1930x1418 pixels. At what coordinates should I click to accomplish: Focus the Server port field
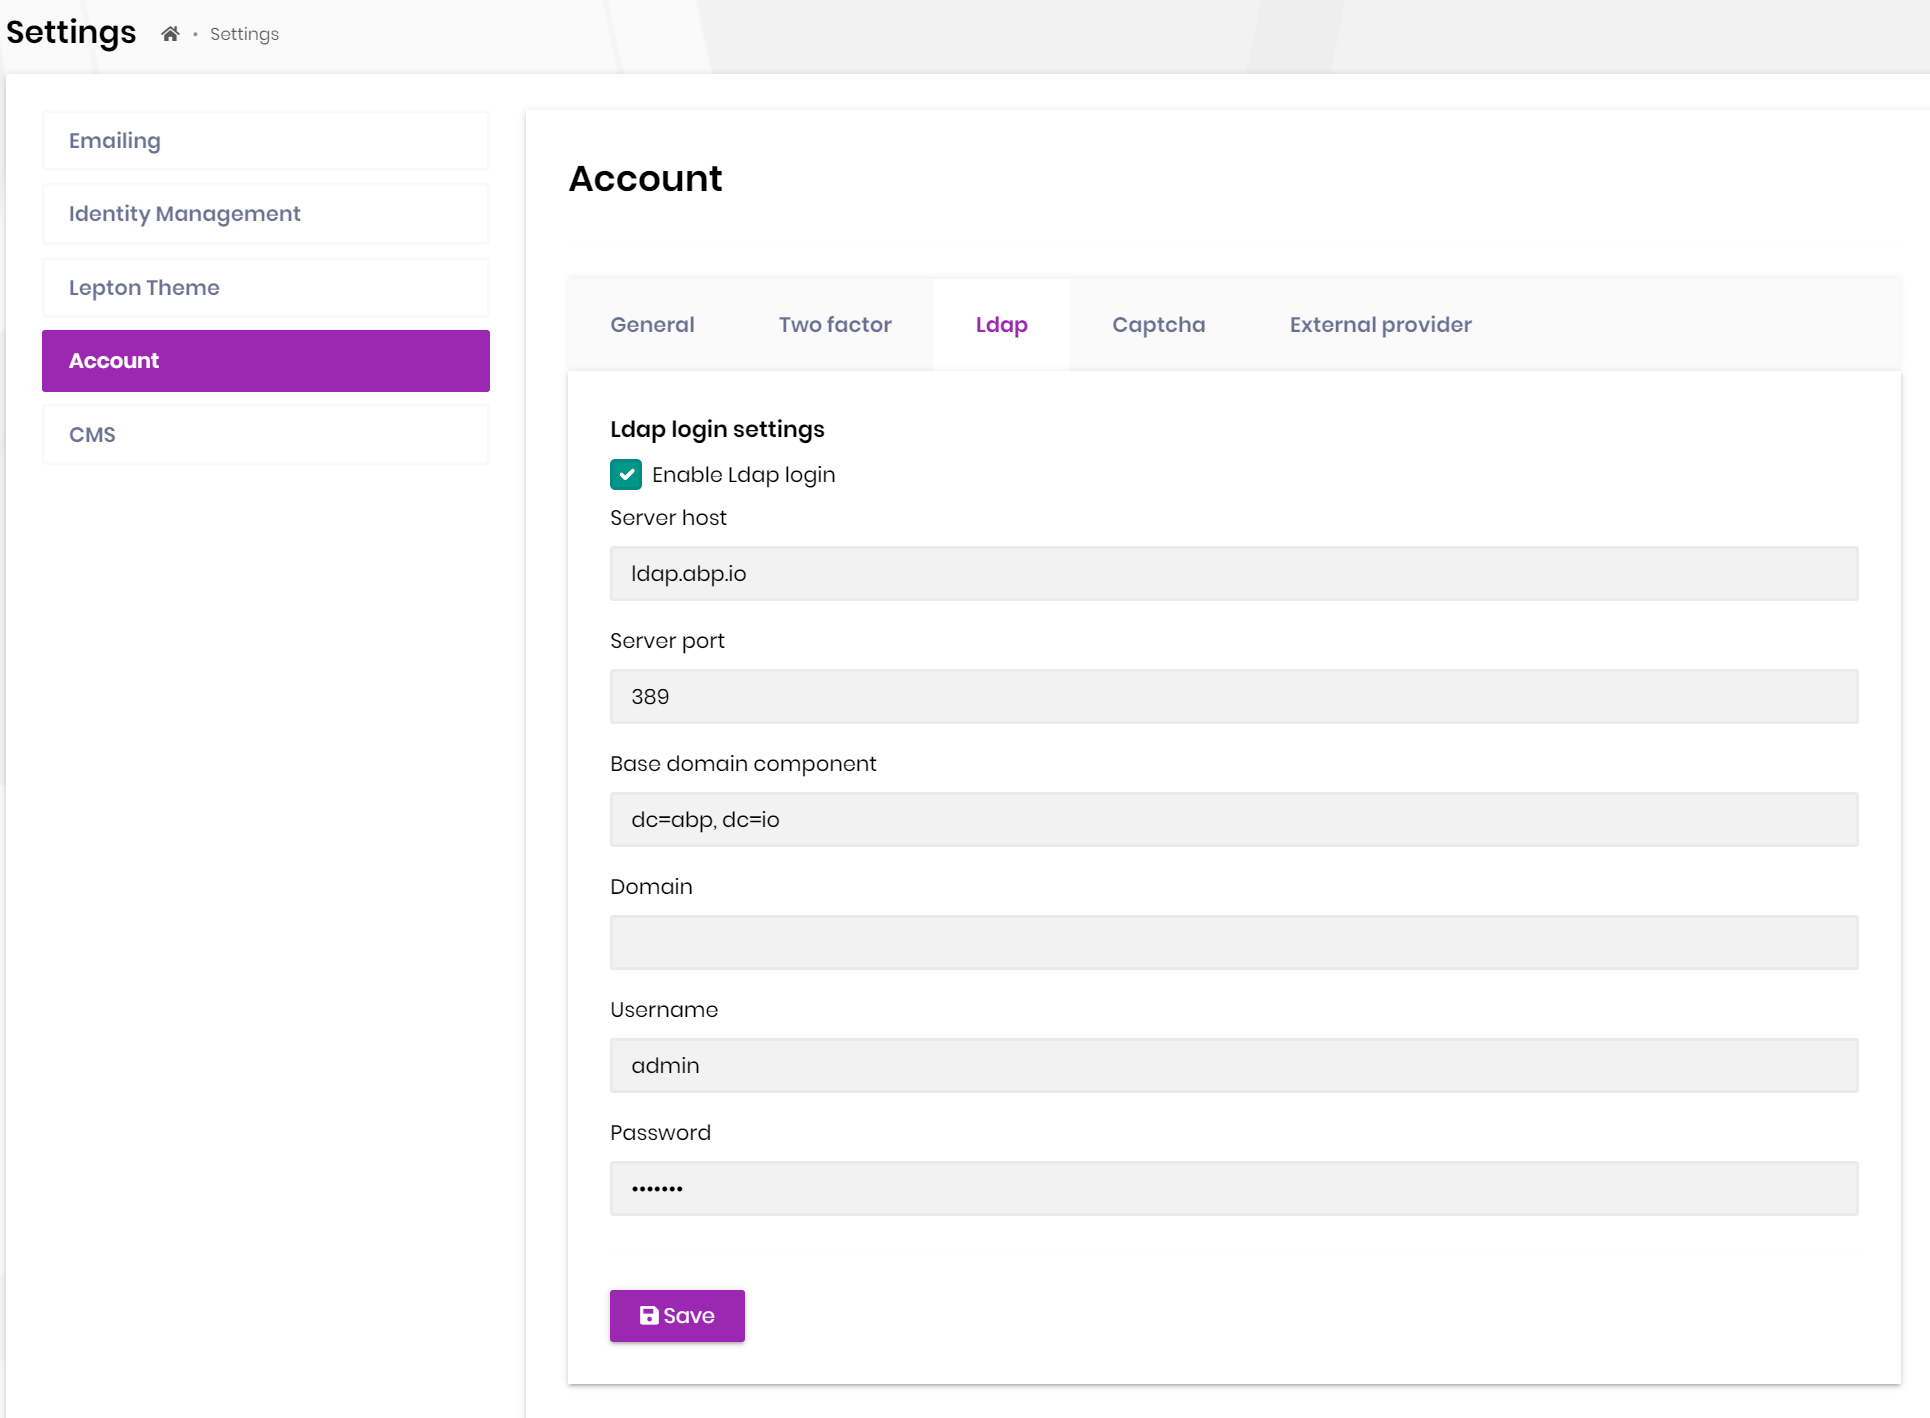point(1233,697)
